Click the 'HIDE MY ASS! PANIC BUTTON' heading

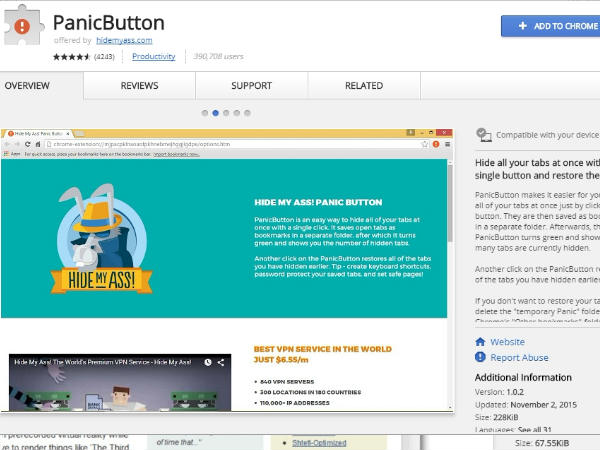click(318, 202)
